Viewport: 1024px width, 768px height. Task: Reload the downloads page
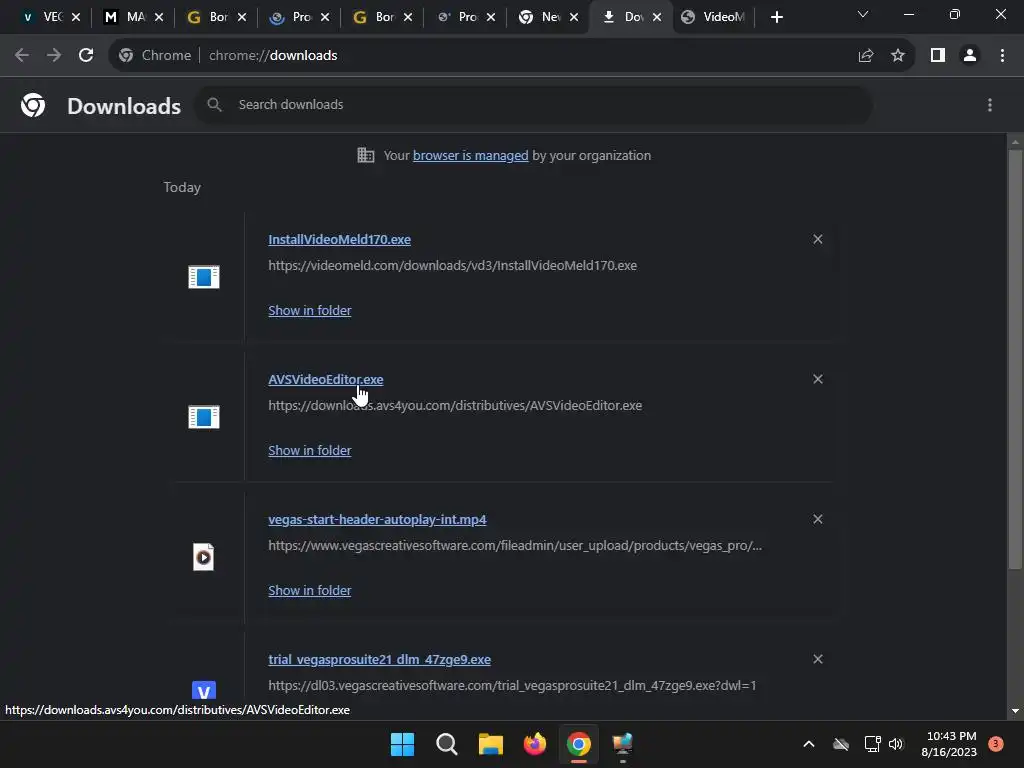(86, 56)
